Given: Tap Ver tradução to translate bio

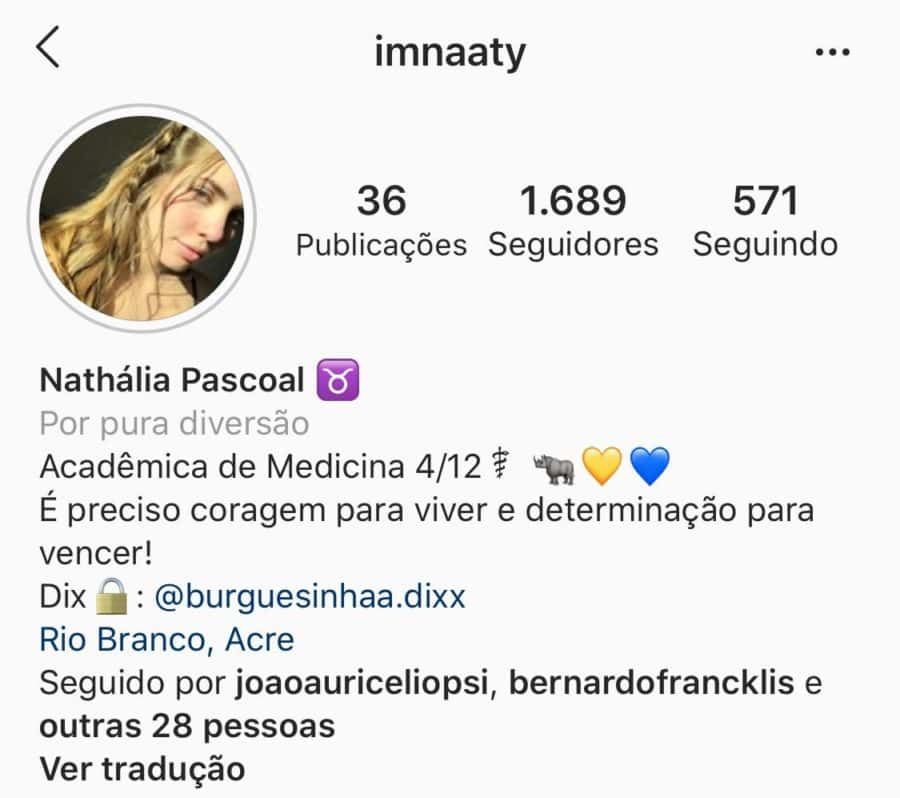Looking at the screenshot, I should click(142, 769).
